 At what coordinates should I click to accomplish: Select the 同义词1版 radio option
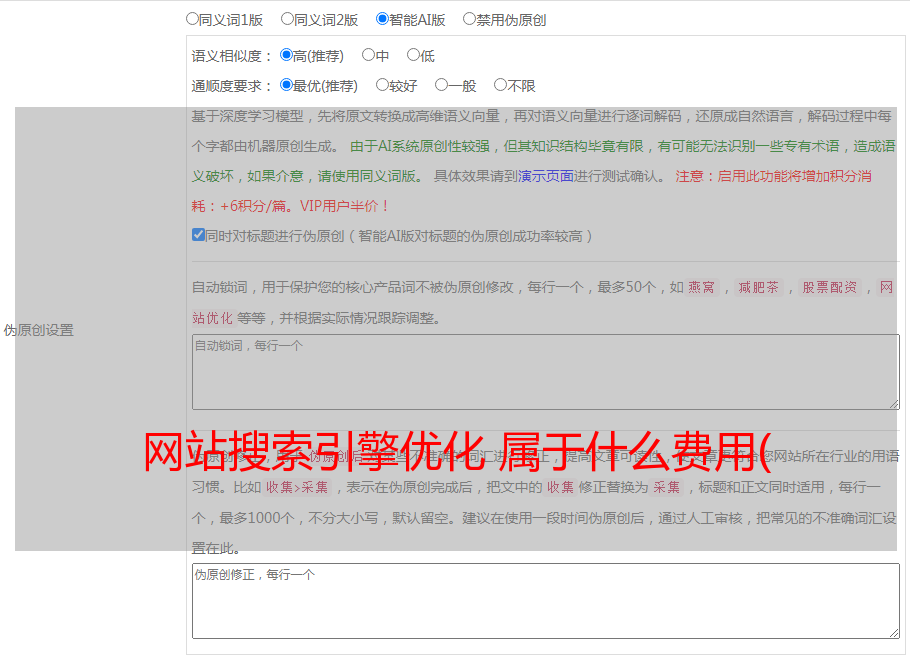[192, 19]
